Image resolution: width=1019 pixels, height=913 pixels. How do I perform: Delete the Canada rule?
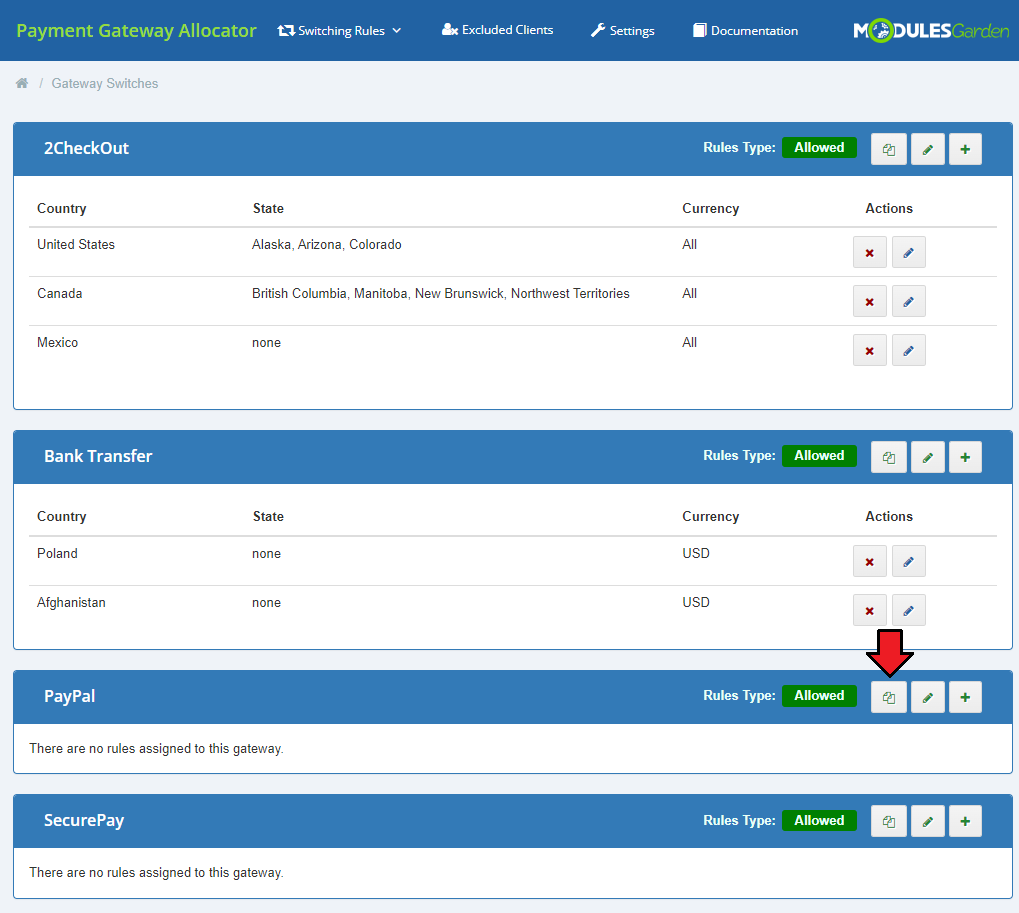[x=870, y=302]
